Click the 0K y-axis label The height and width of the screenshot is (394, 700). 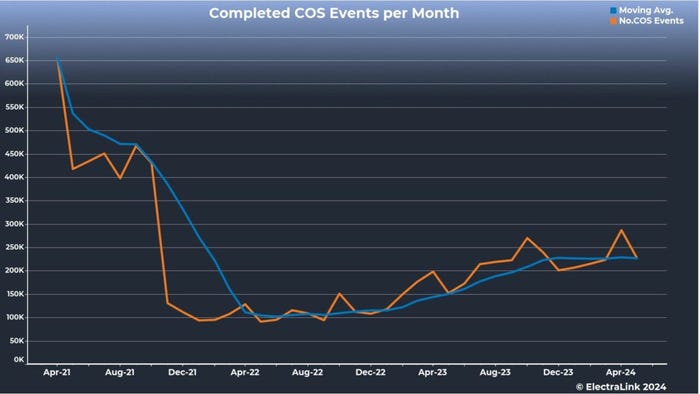(x=19, y=360)
